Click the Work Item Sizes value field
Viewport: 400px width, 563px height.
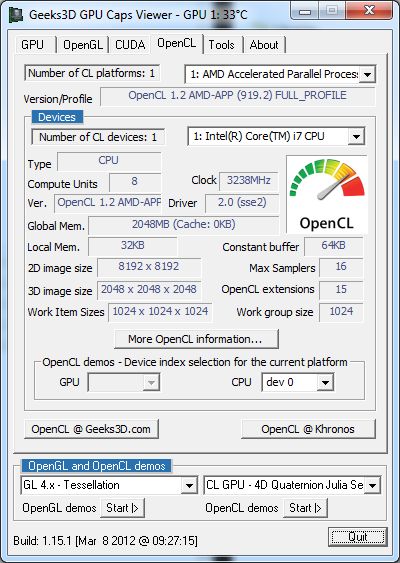pos(160,312)
